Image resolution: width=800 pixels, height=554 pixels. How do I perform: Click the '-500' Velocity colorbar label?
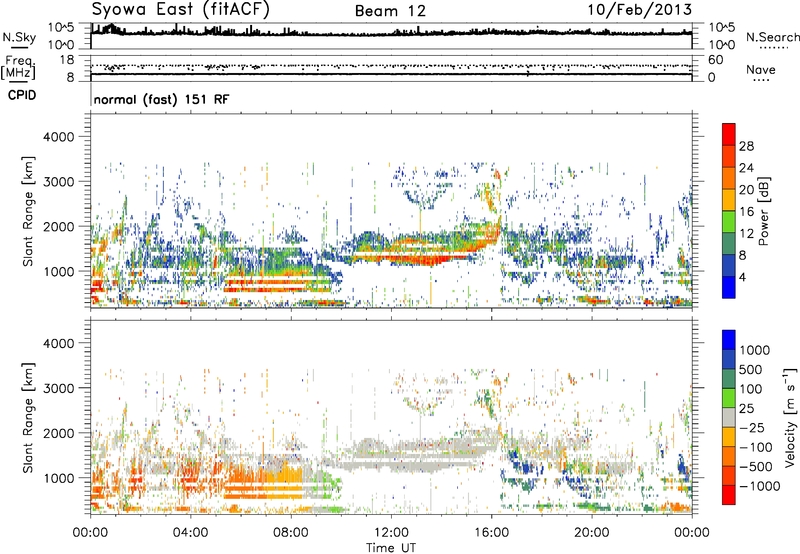756,467
